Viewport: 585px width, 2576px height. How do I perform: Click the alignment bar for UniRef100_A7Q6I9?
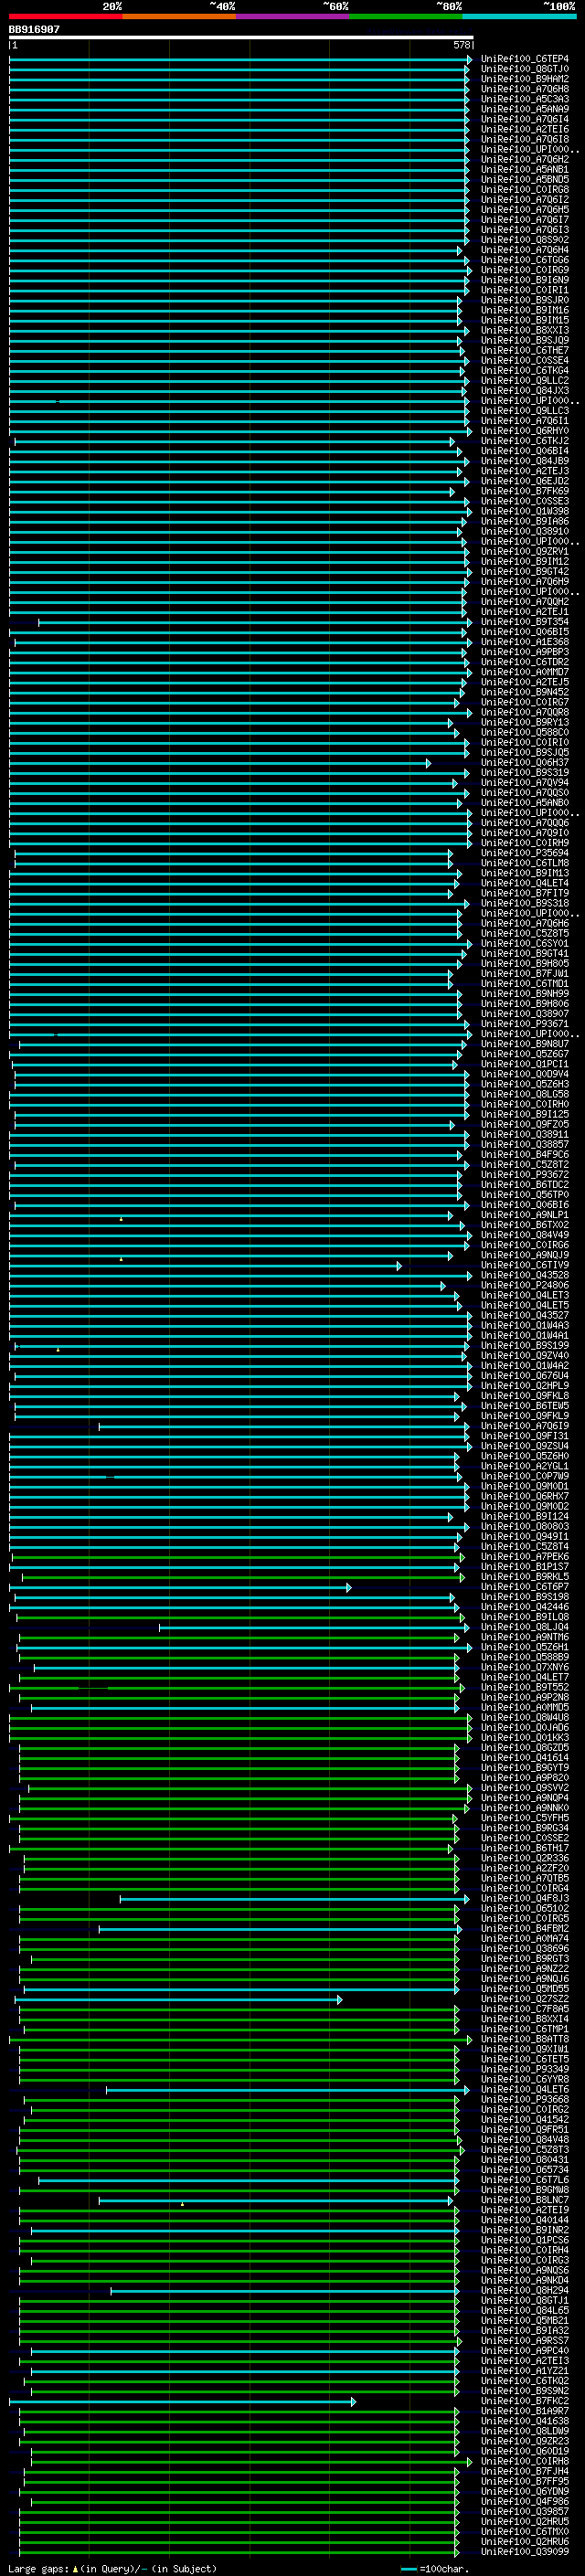pos(283,1427)
